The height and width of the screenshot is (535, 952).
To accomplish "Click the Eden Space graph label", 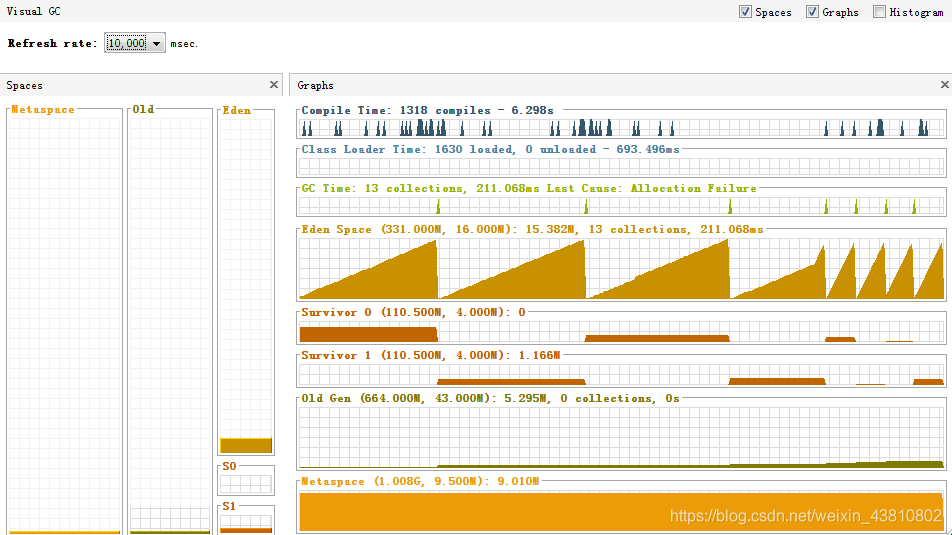I will coord(532,230).
